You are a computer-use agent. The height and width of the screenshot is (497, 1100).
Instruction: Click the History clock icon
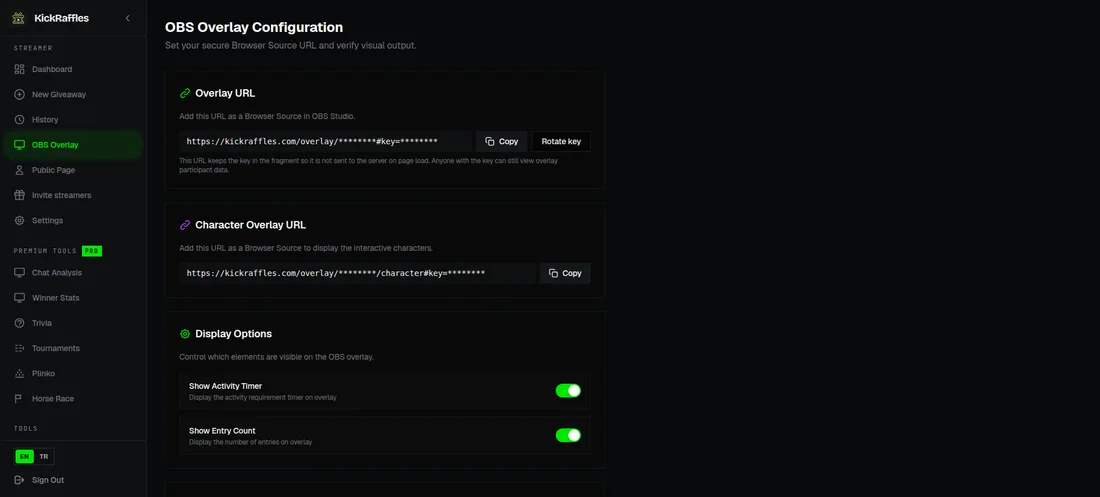pos(20,120)
